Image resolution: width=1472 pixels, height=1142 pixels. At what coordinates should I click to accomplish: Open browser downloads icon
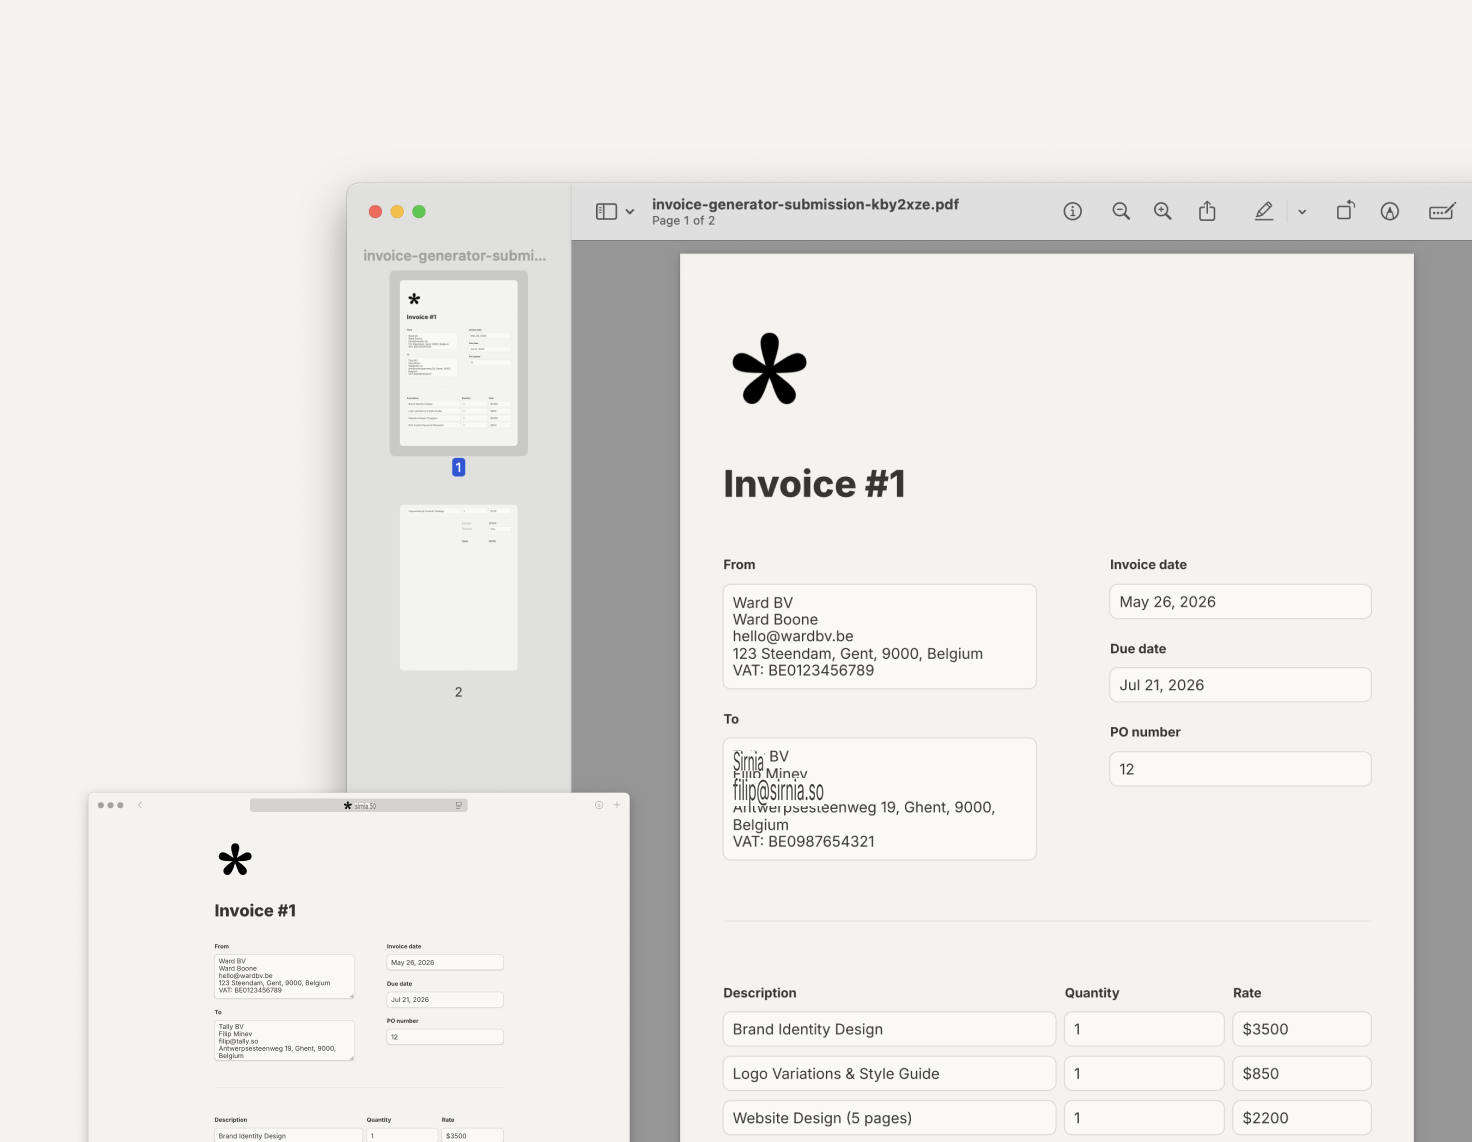coord(599,805)
